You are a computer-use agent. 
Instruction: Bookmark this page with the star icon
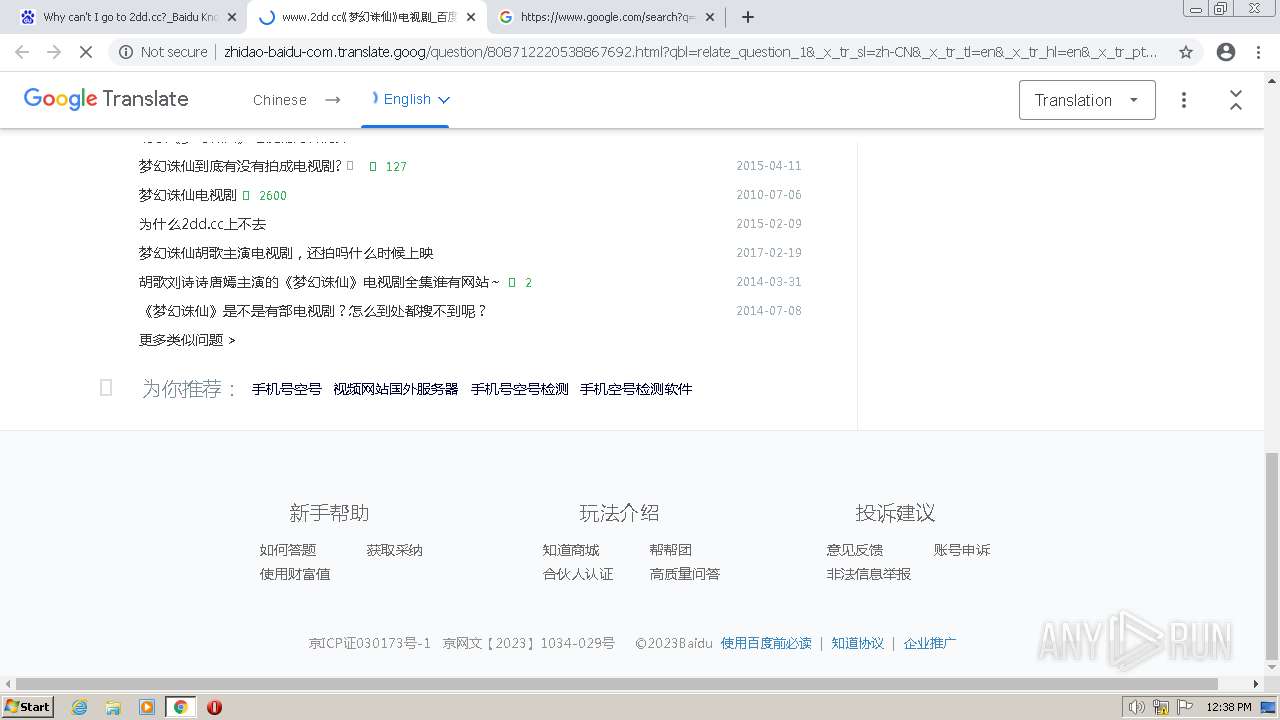point(1186,52)
